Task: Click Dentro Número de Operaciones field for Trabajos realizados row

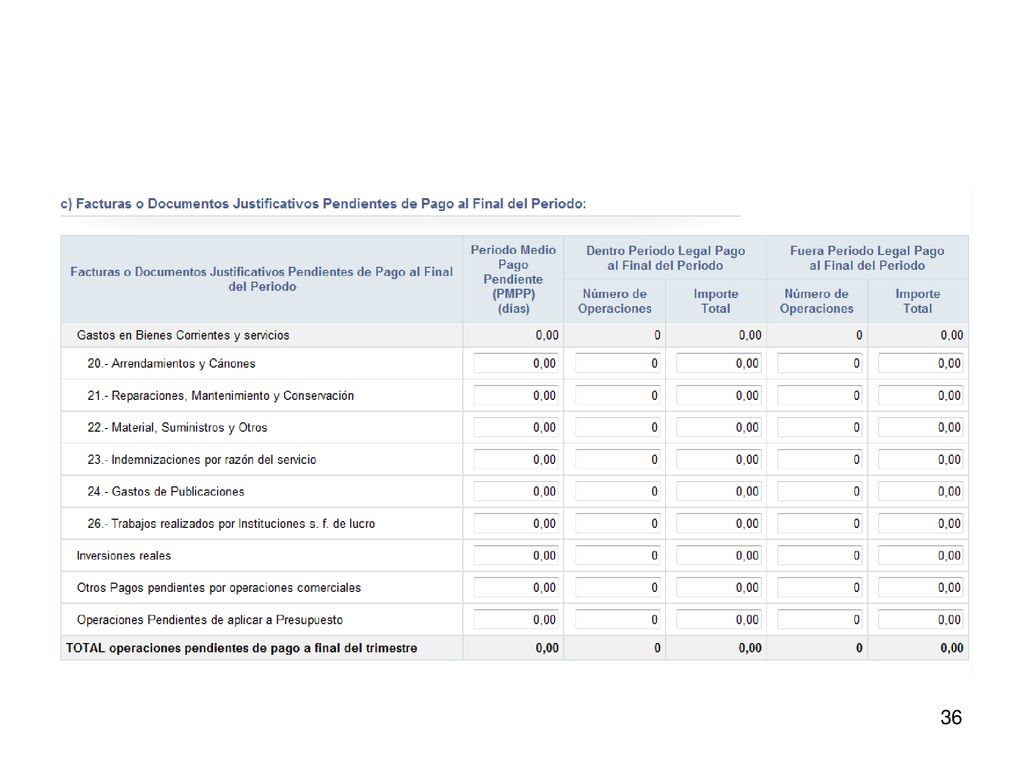Action: coord(618,523)
